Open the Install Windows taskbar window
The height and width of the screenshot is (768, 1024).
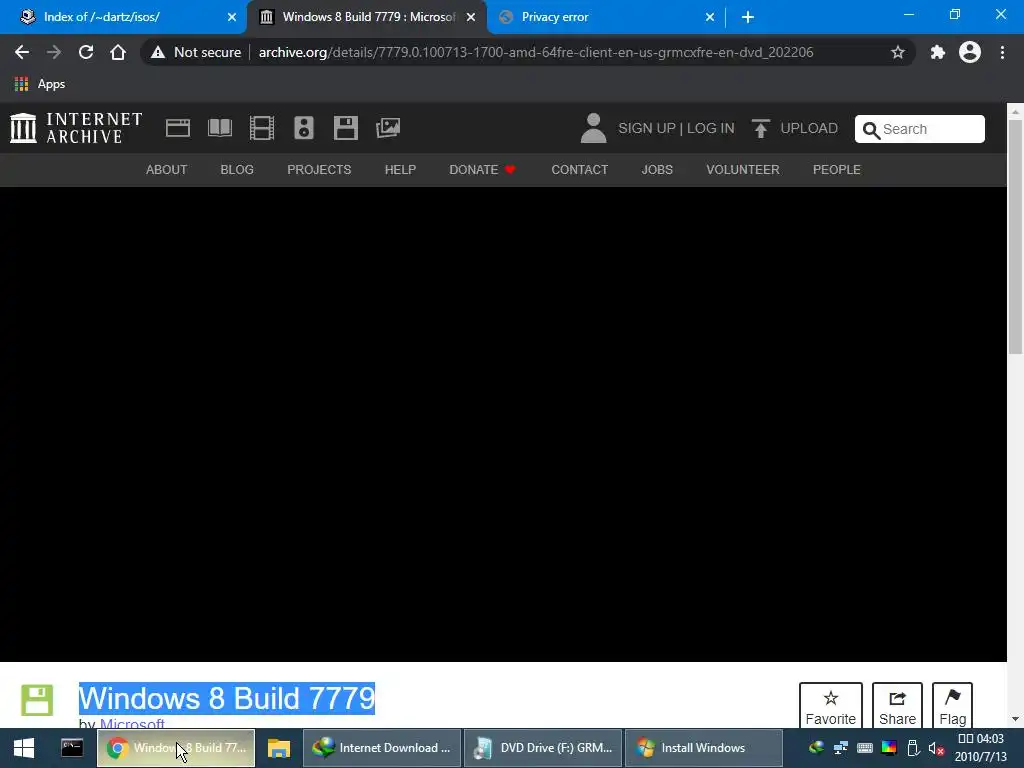point(703,748)
